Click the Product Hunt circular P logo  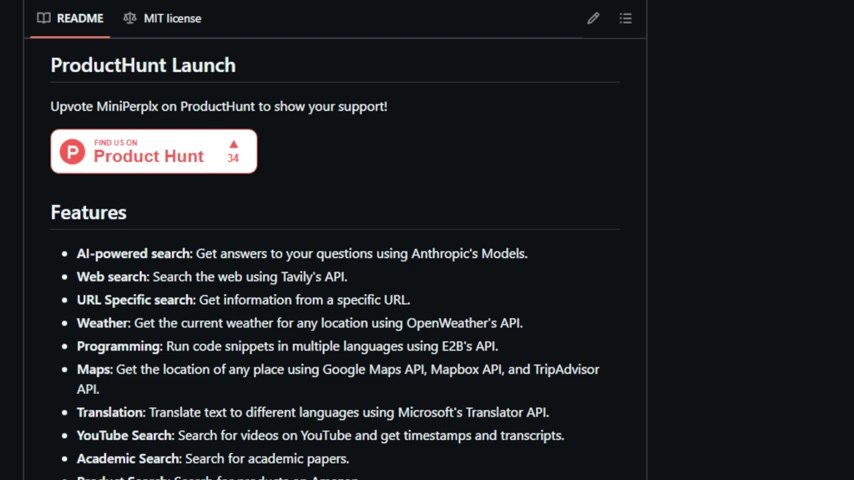[72, 151]
